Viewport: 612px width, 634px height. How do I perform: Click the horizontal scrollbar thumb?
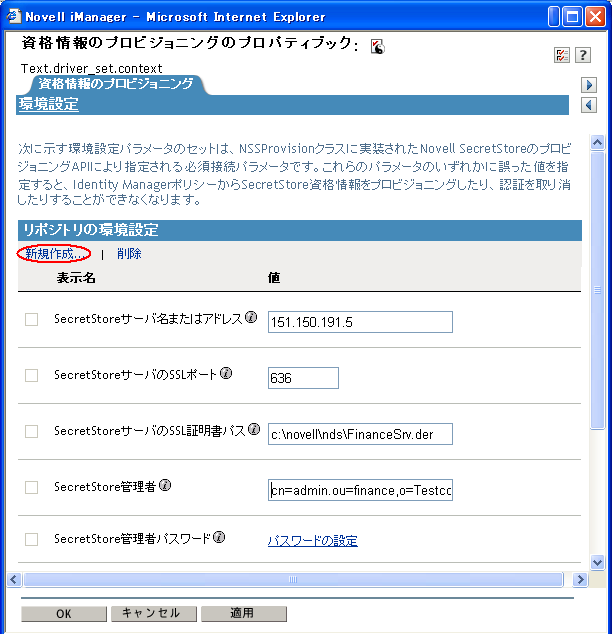pyautogui.click(x=293, y=579)
